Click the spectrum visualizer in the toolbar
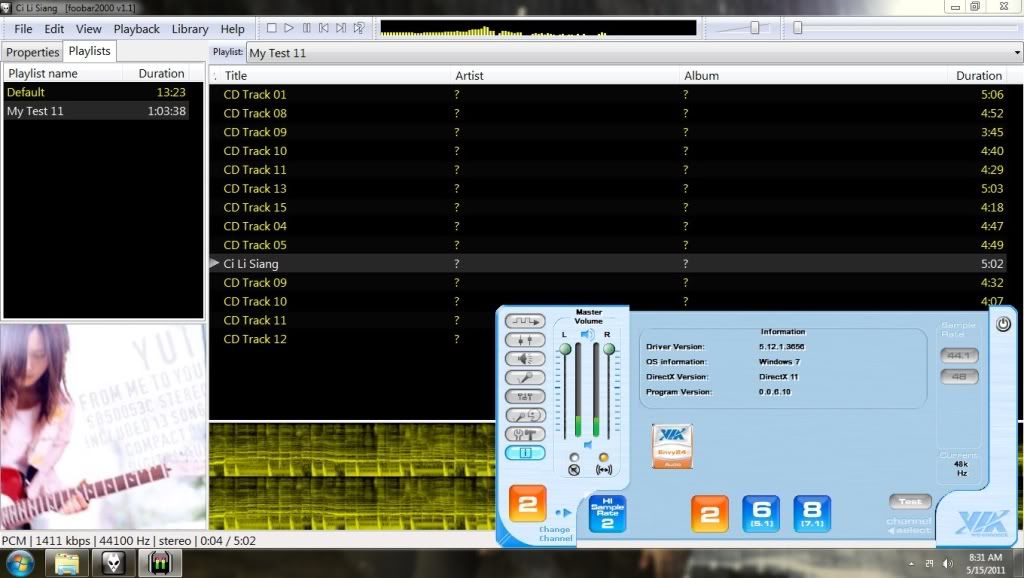 pos(538,28)
